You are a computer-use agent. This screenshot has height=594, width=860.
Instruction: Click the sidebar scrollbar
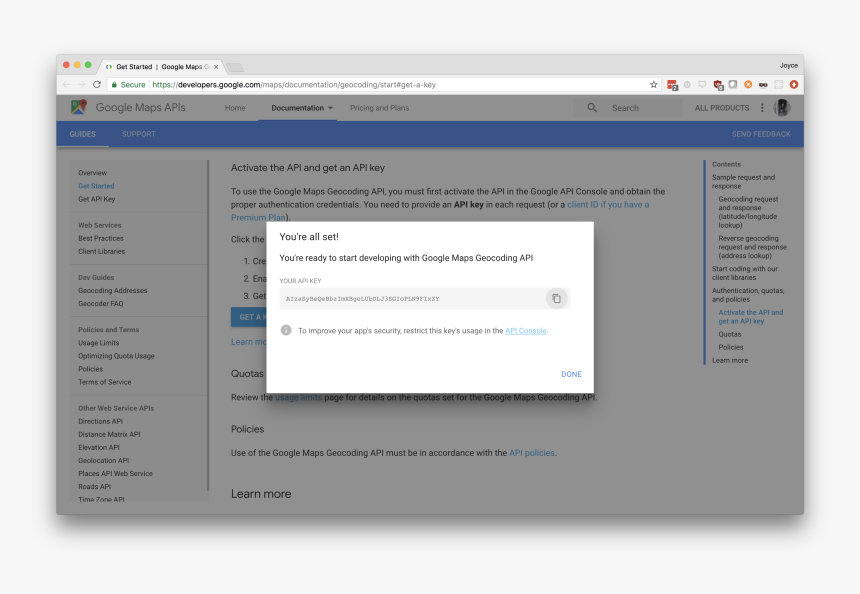point(208,325)
